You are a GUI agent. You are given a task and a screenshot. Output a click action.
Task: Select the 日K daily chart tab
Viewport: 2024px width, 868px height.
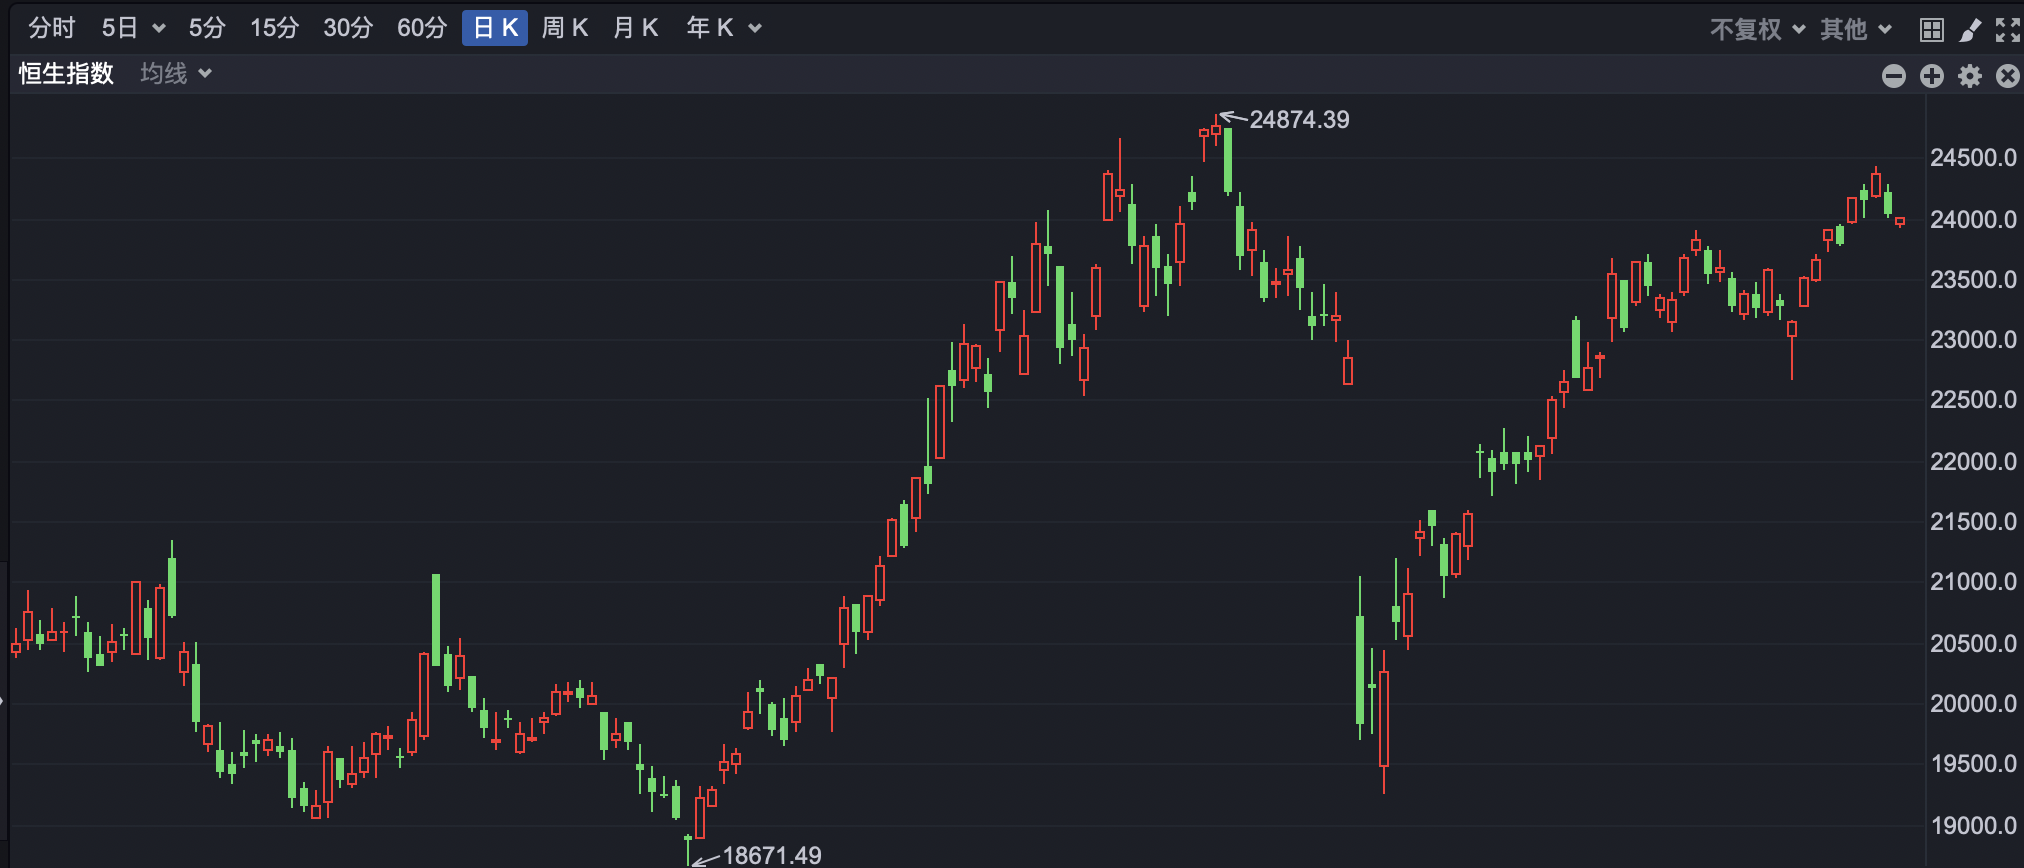pos(495,28)
